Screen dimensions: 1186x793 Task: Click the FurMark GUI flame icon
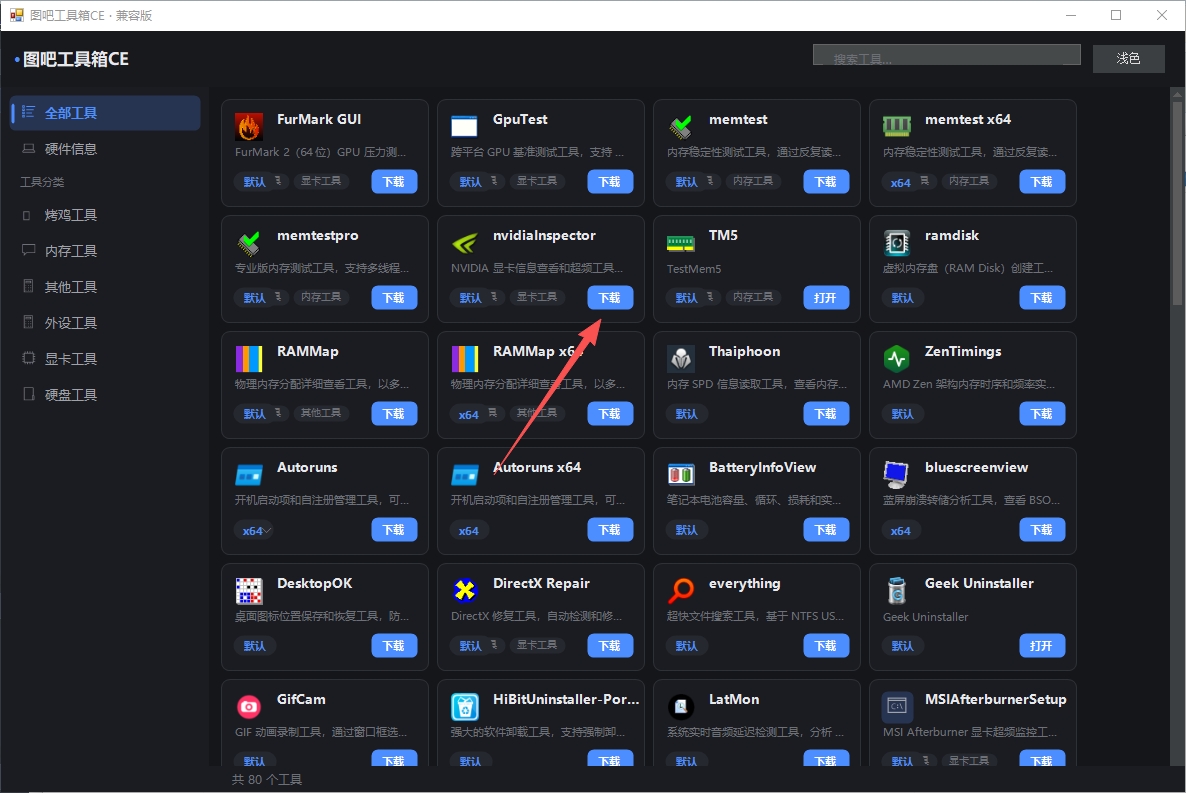tap(248, 126)
